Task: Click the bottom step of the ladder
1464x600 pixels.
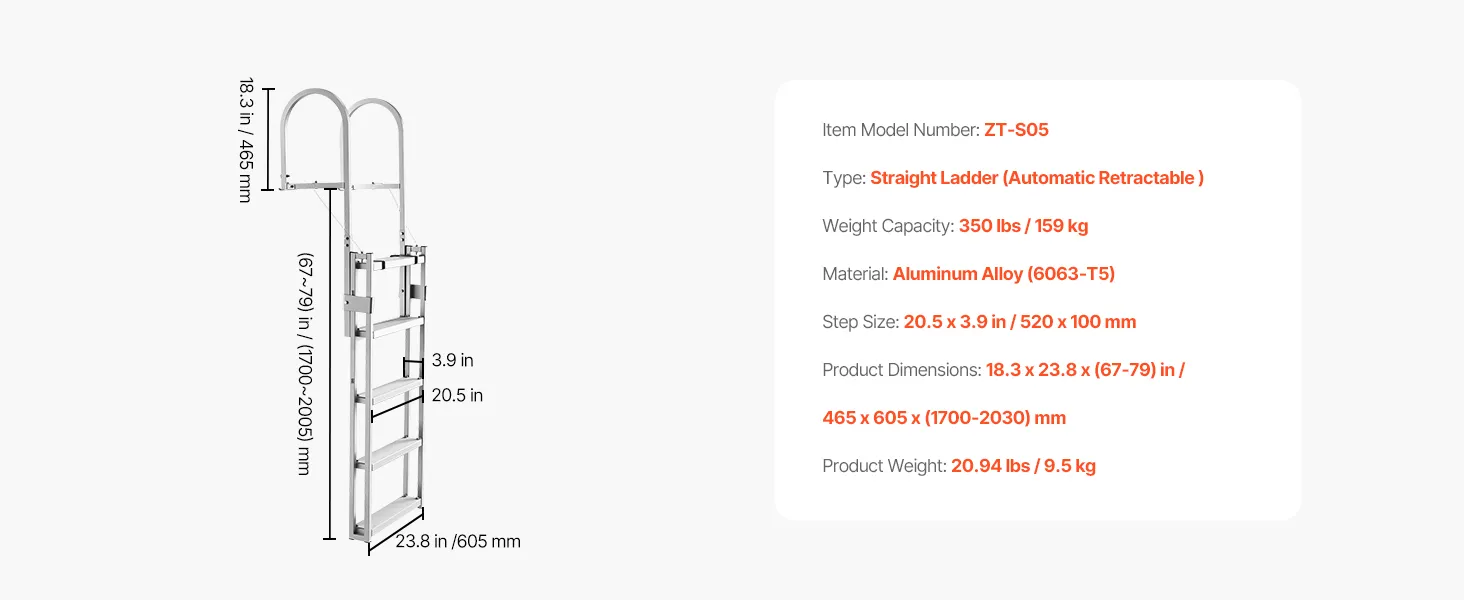Action: point(397,513)
